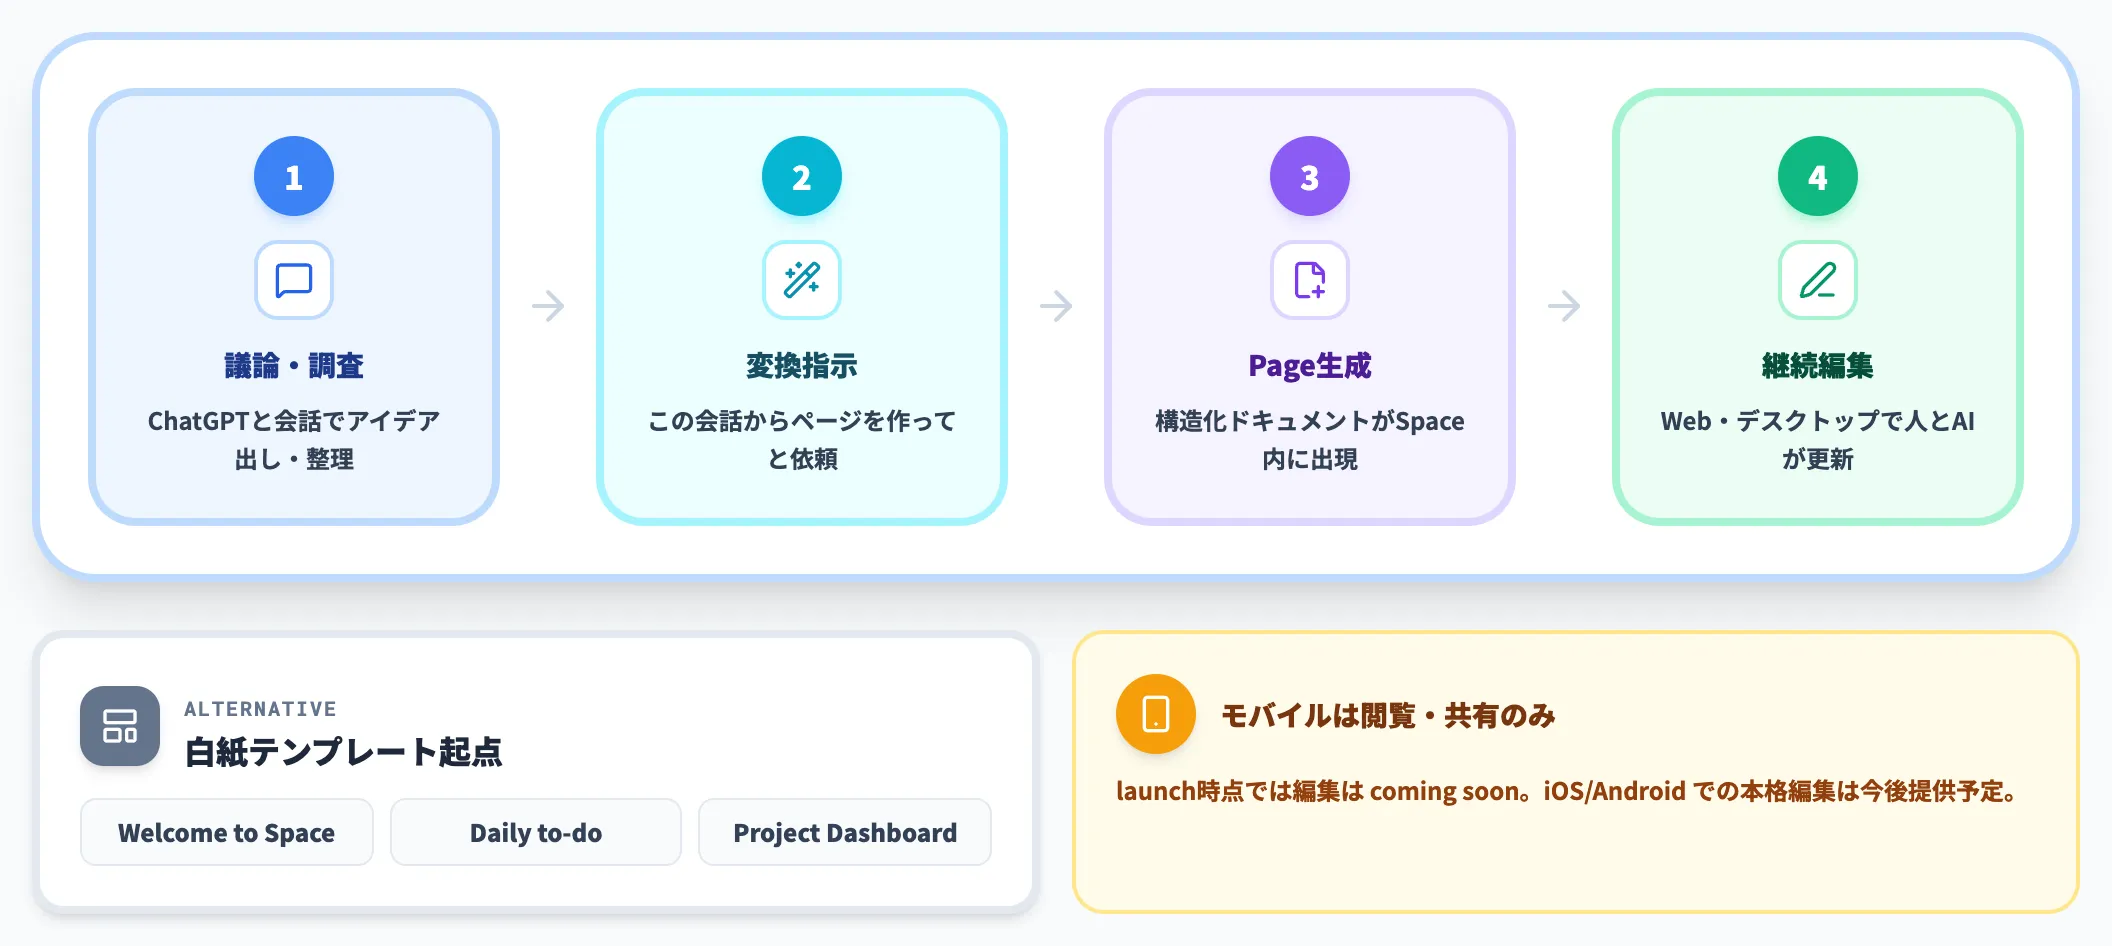Click the 議論・調査 heading
Viewport: 2112px width, 946px height.
coord(294,366)
